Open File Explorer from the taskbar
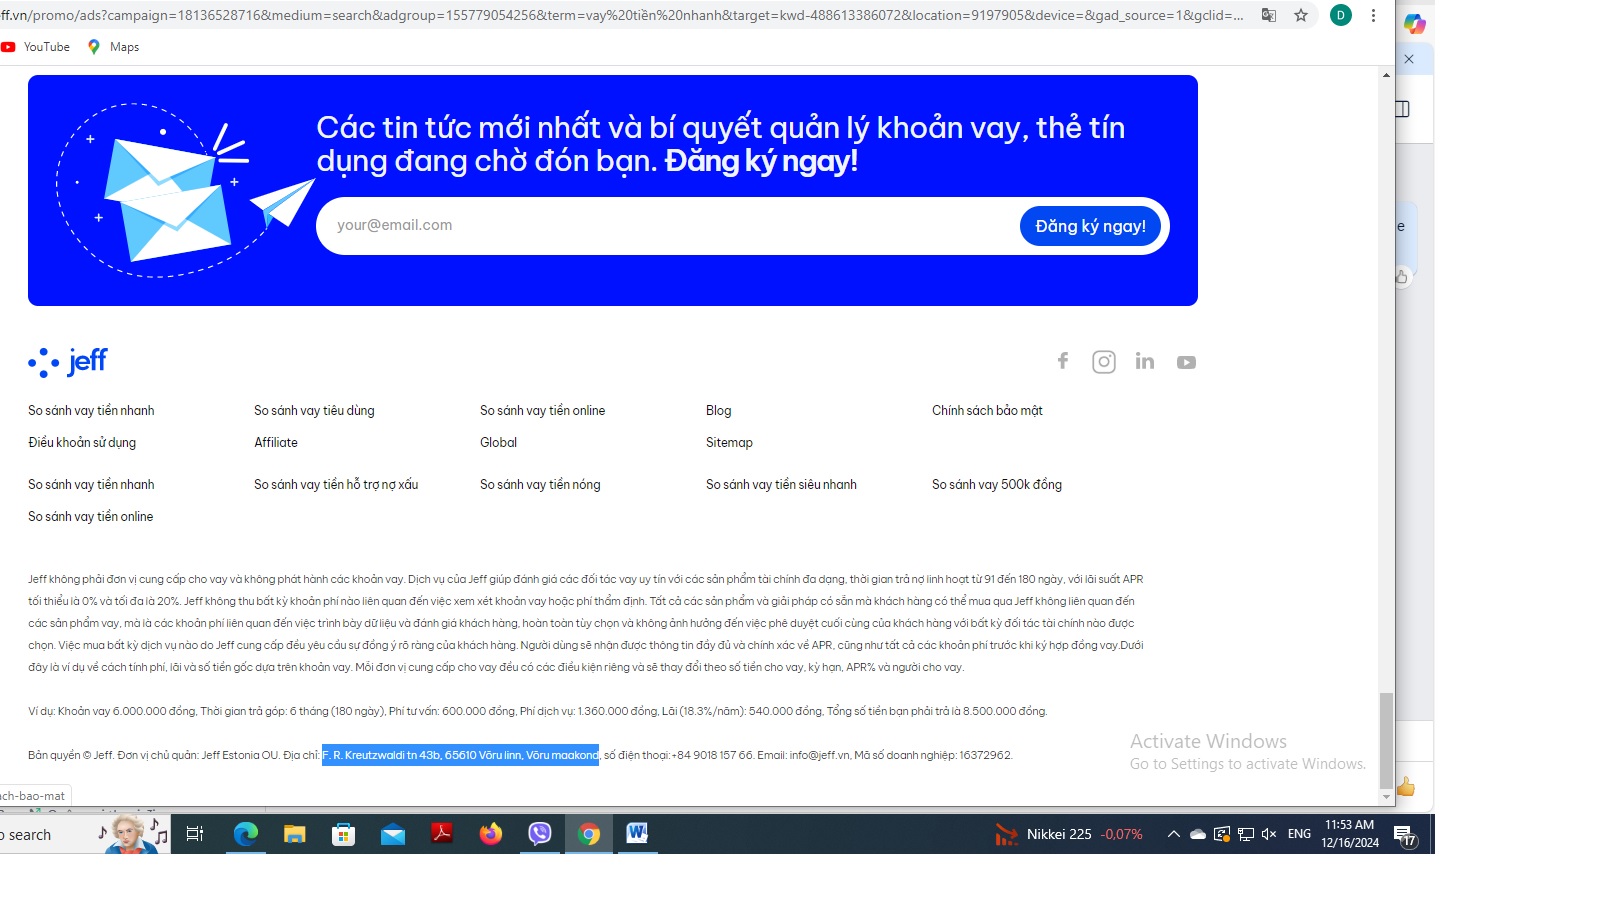This screenshot has width=1600, height=900. coord(294,834)
